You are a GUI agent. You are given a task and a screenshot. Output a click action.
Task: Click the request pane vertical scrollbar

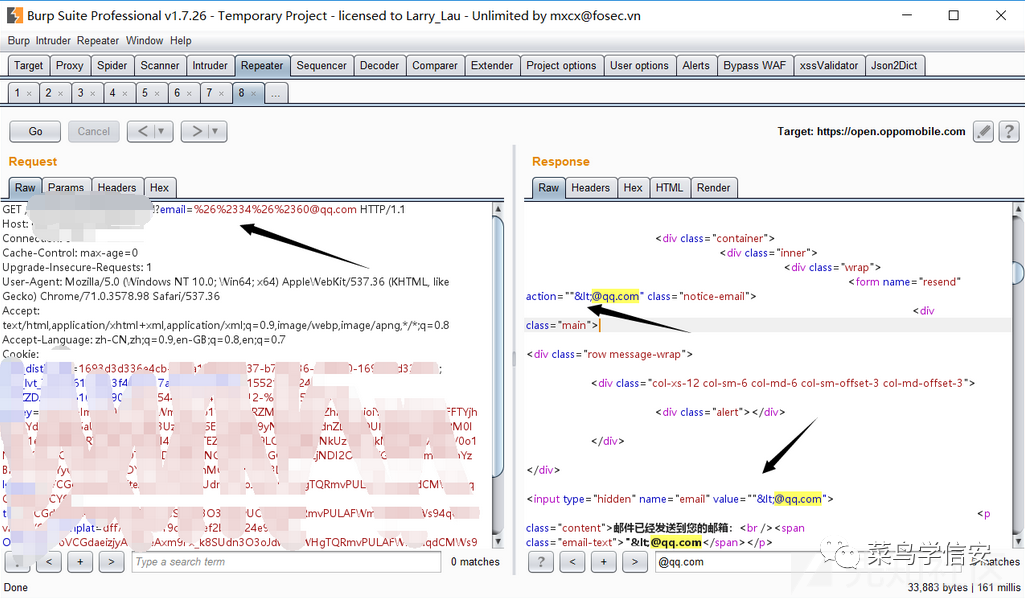pos(498,375)
